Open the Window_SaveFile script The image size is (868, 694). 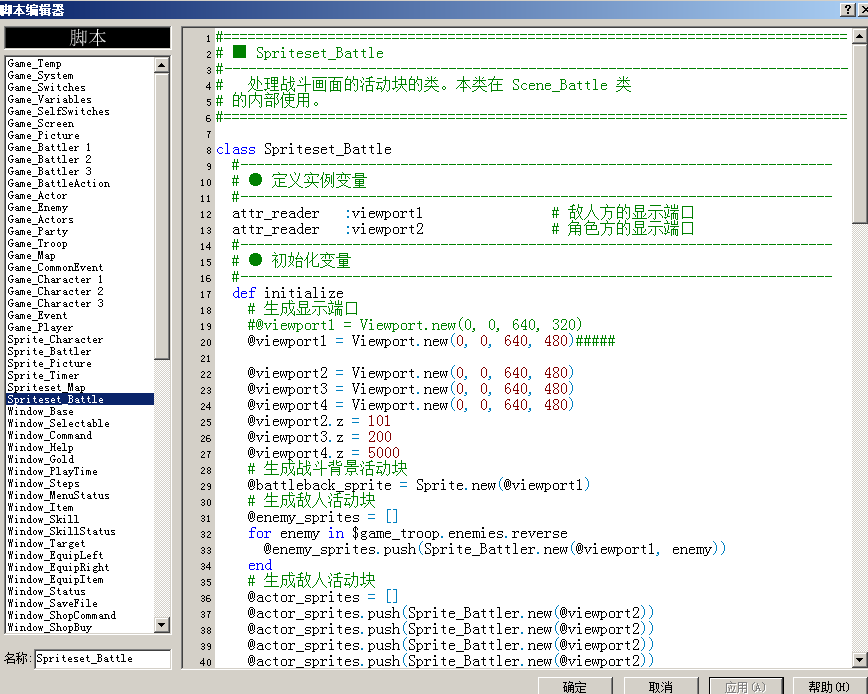(80, 604)
